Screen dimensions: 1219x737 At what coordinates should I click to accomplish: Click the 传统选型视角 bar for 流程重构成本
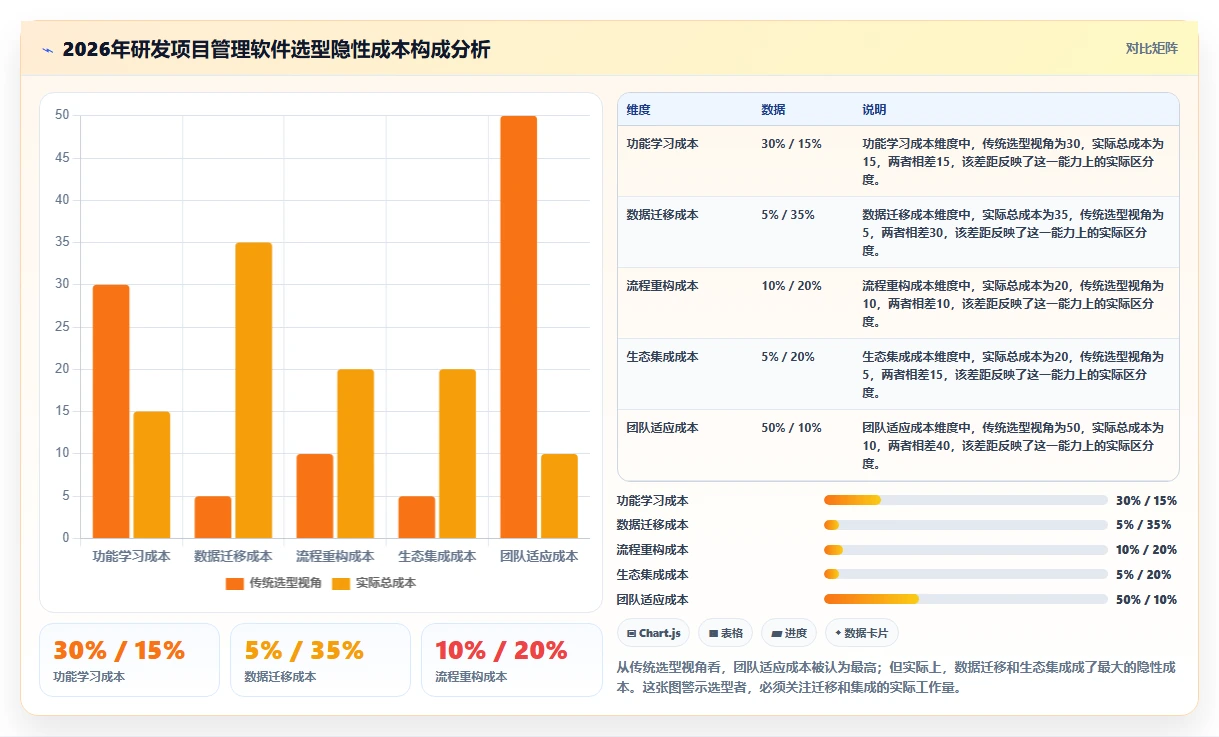click(x=315, y=496)
